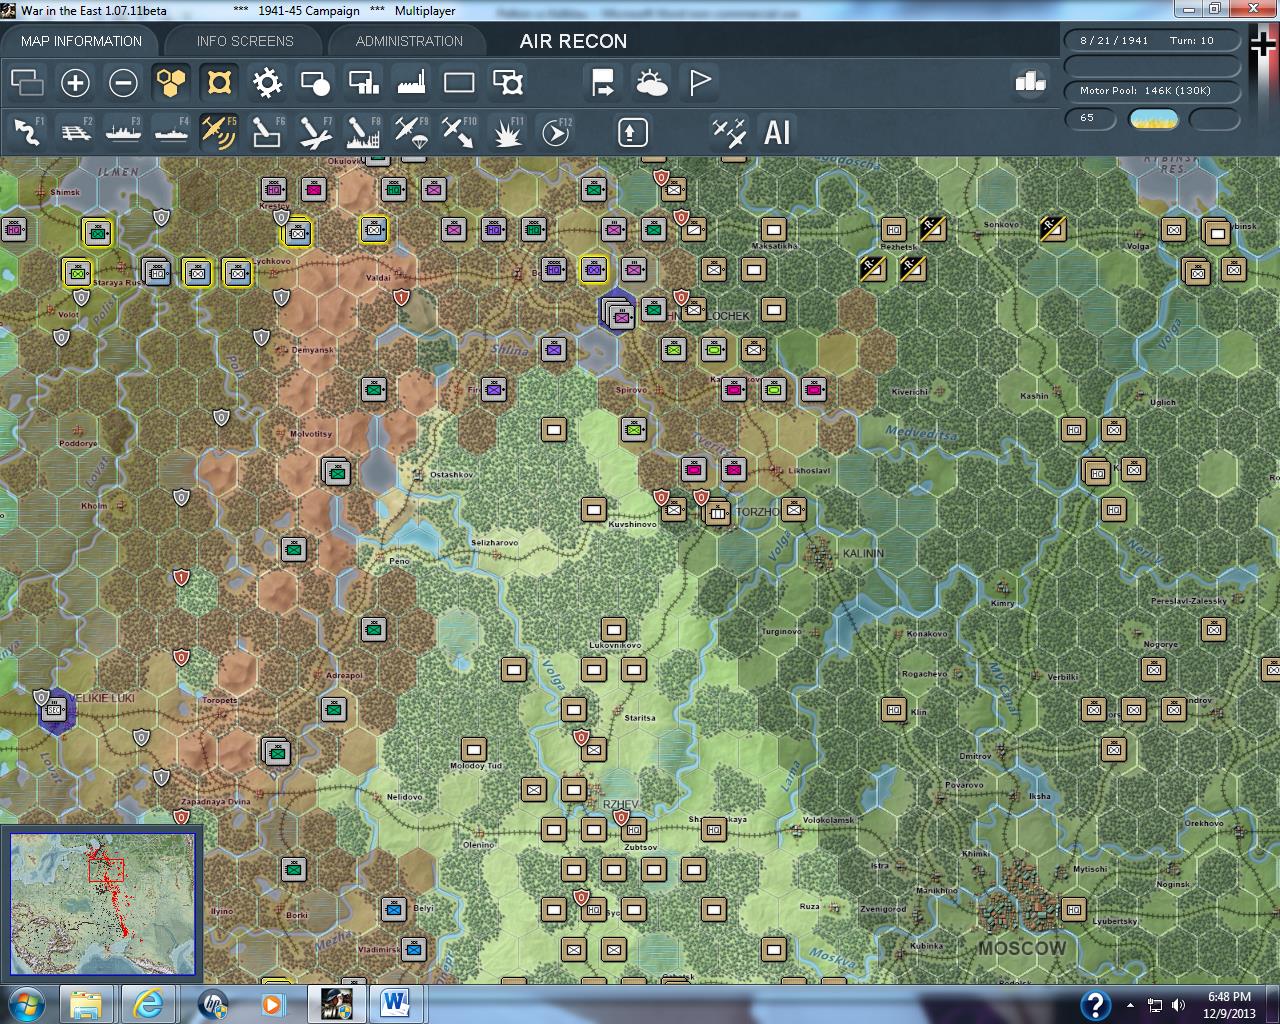The height and width of the screenshot is (1024, 1280).
Task: Click the white pennant flag icon
Action: point(699,82)
